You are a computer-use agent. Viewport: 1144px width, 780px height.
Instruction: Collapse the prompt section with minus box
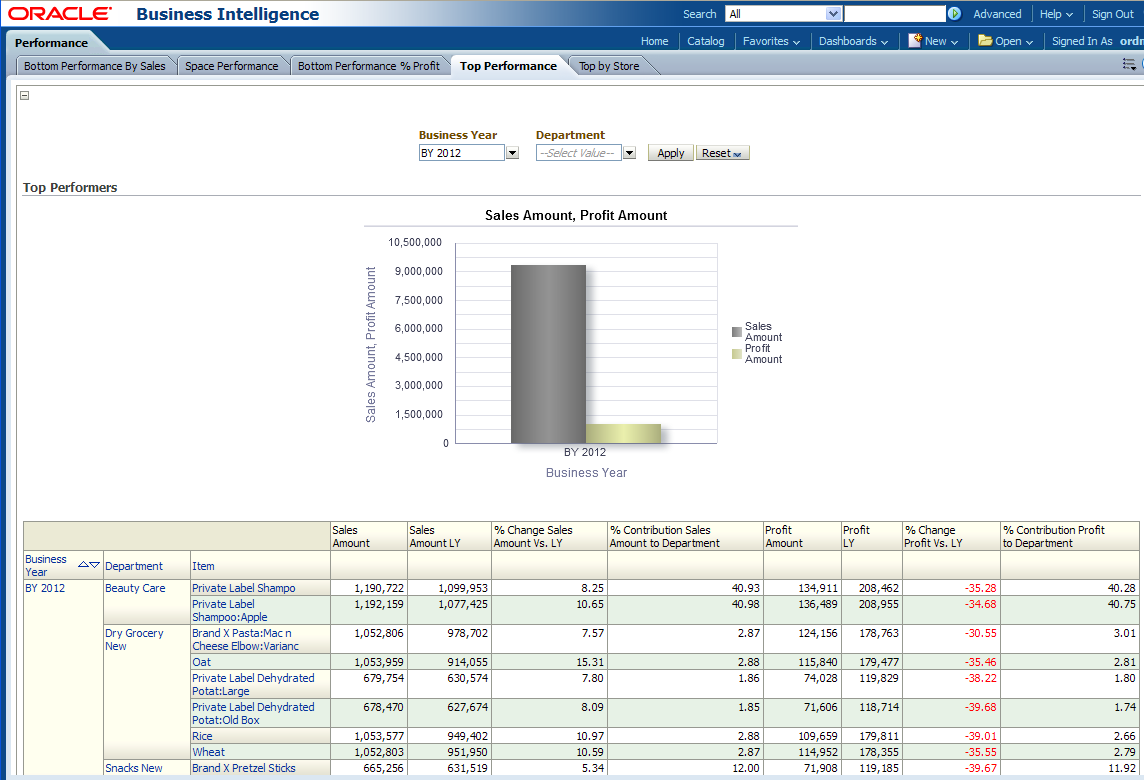(x=25, y=96)
